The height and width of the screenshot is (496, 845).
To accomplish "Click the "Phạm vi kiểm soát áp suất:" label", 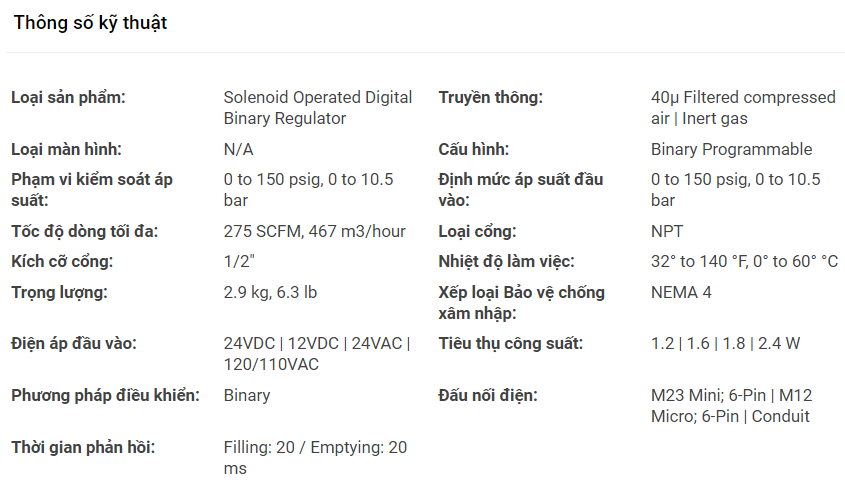I will (x=92, y=190).
